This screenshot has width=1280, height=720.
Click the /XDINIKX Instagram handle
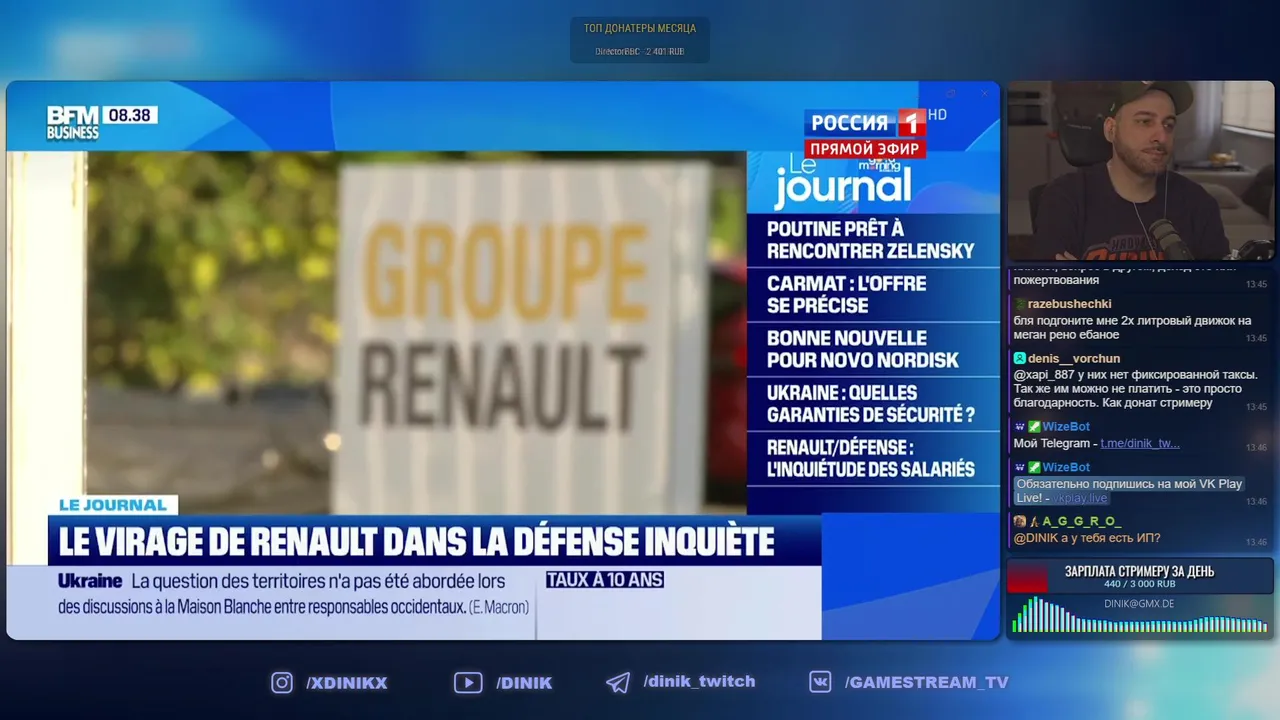[x=346, y=683]
